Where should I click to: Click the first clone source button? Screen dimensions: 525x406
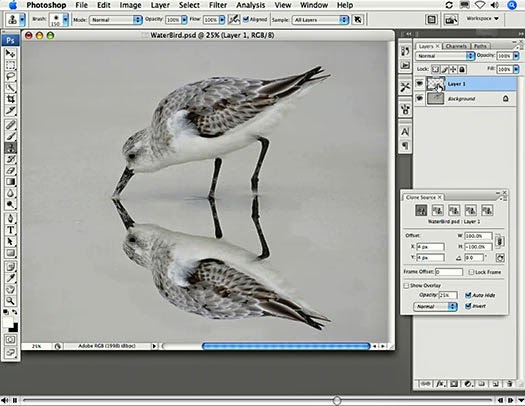[x=421, y=210]
